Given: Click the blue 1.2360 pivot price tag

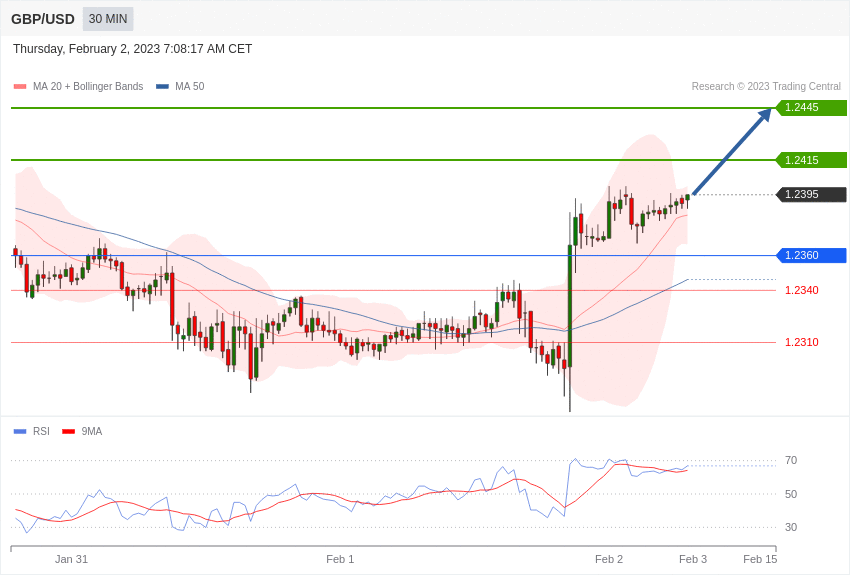Looking at the screenshot, I should tap(811, 255).
